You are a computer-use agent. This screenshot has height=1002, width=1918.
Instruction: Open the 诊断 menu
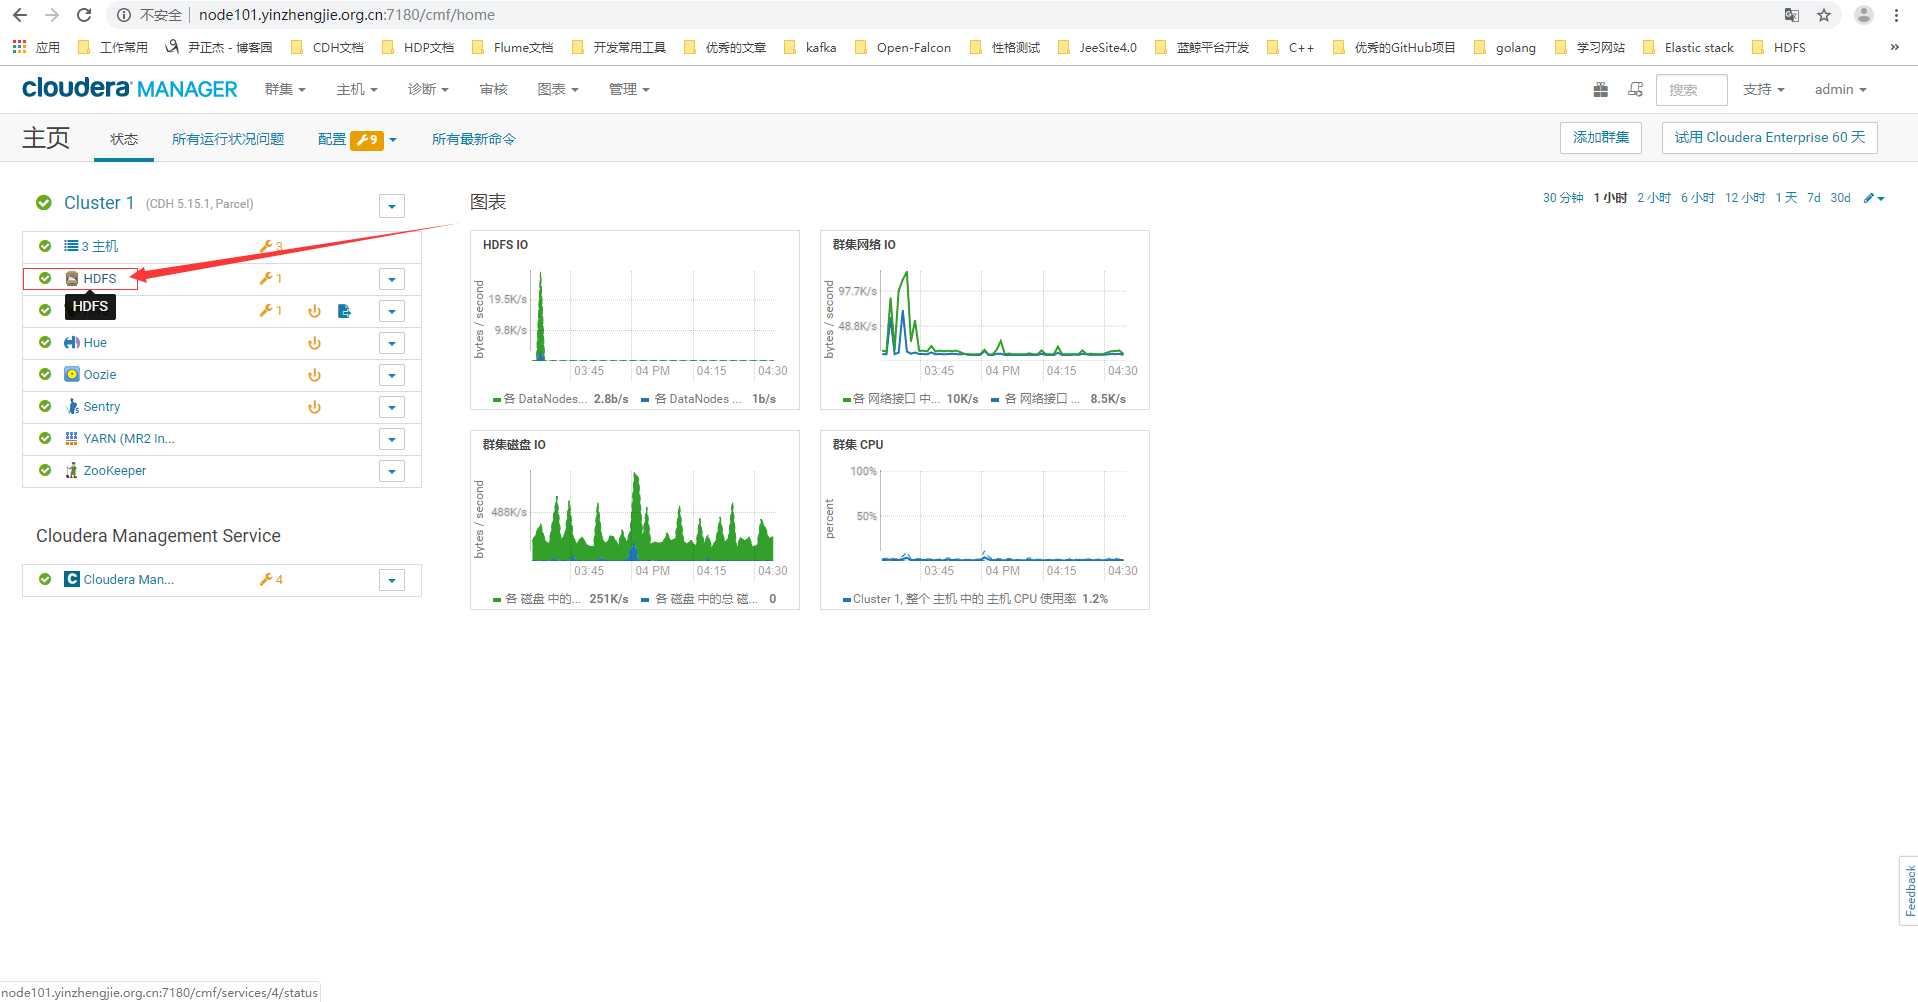(428, 89)
